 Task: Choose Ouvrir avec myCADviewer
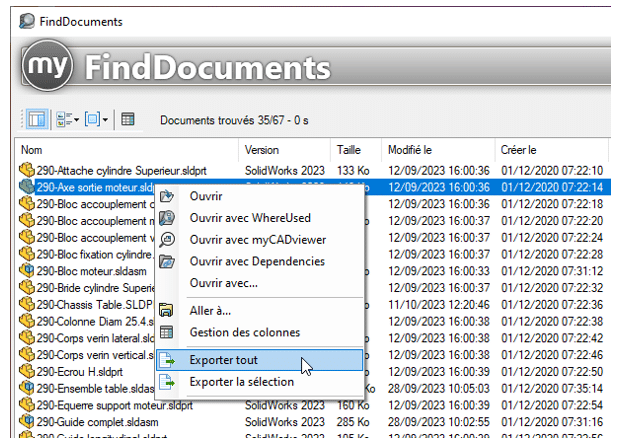[258, 240]
